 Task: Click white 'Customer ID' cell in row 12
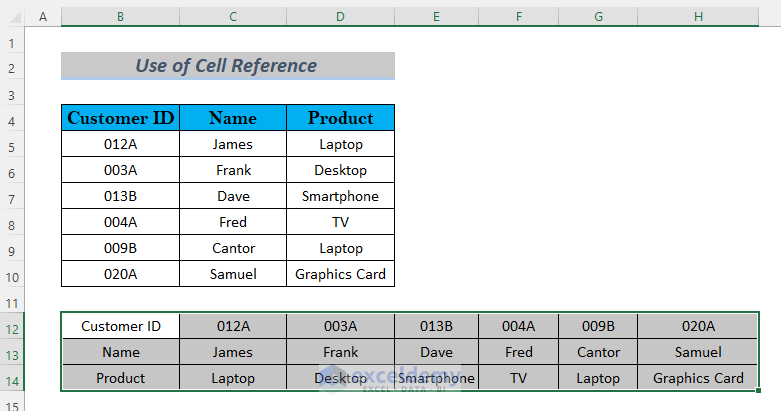tap(121, 326)
